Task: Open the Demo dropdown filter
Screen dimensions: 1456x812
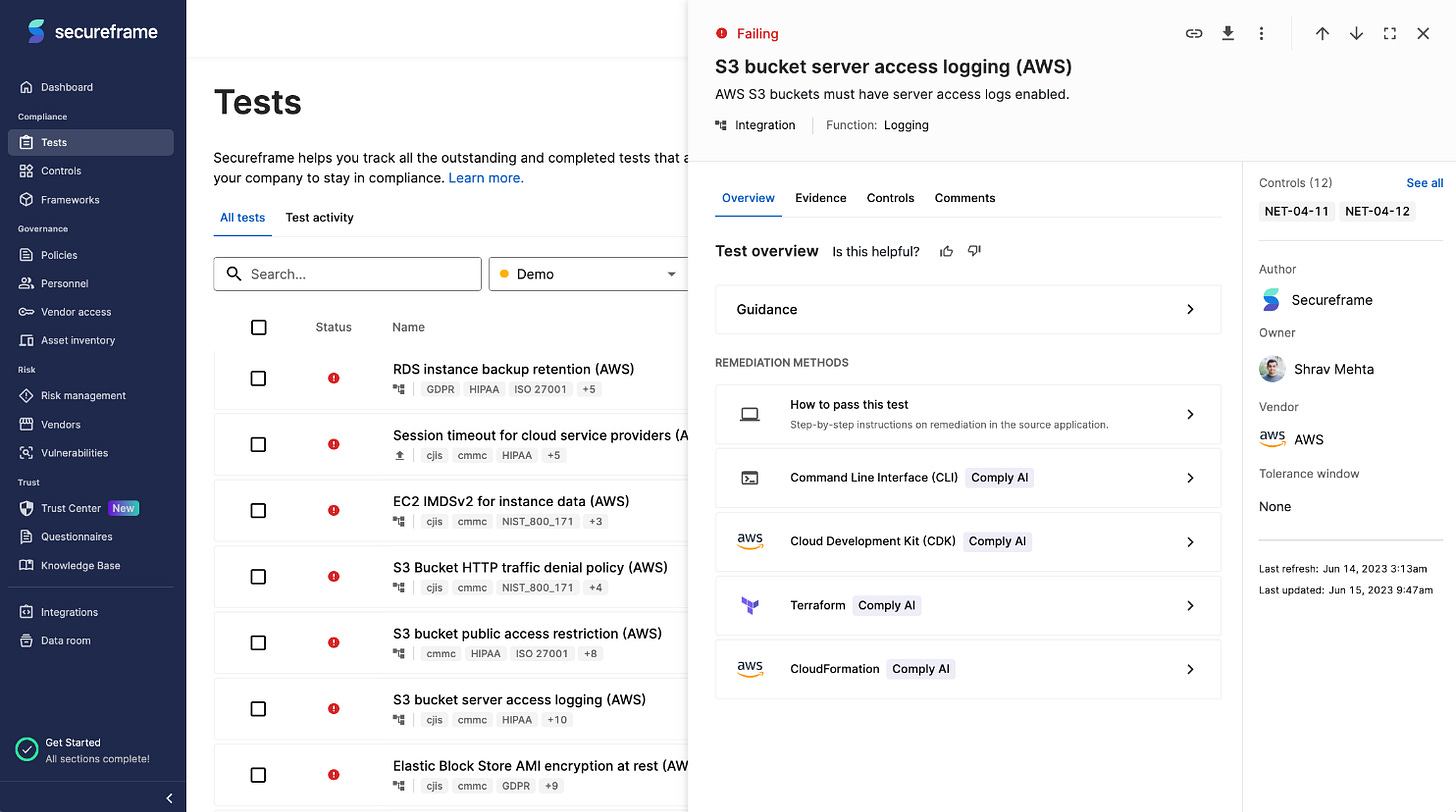Action: tap(588, 274)
